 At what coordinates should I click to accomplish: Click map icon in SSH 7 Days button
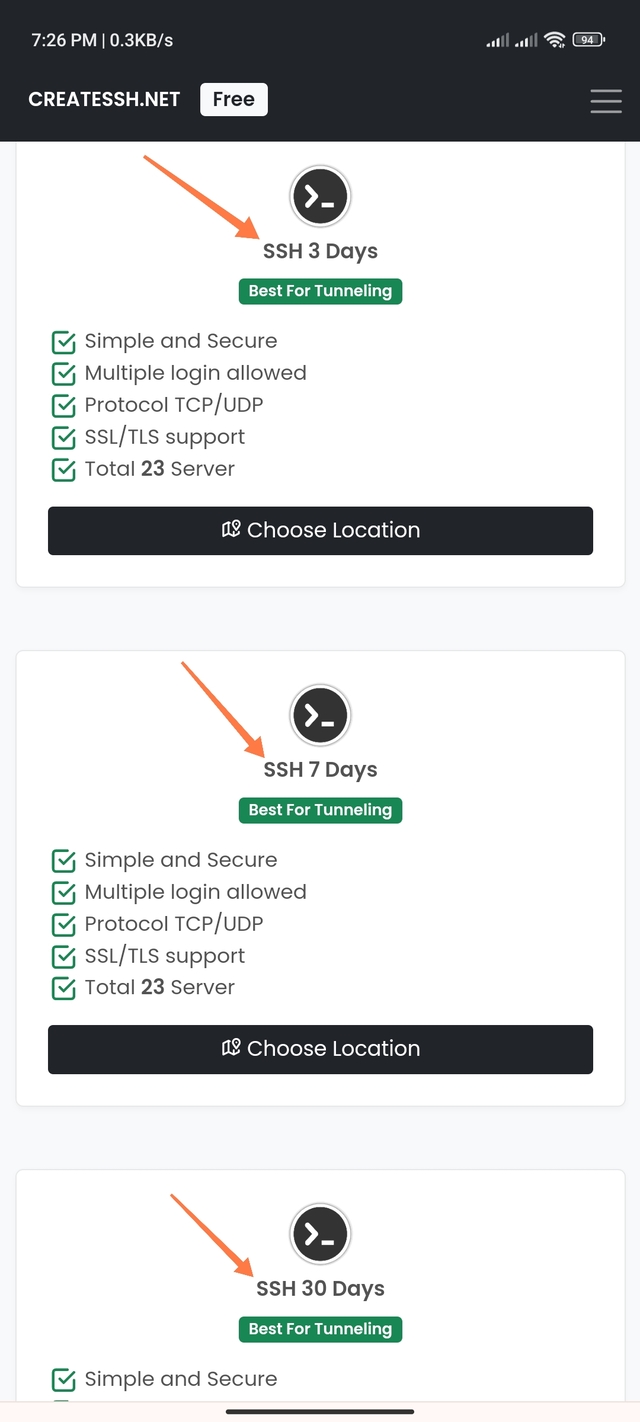[231, 1048]
